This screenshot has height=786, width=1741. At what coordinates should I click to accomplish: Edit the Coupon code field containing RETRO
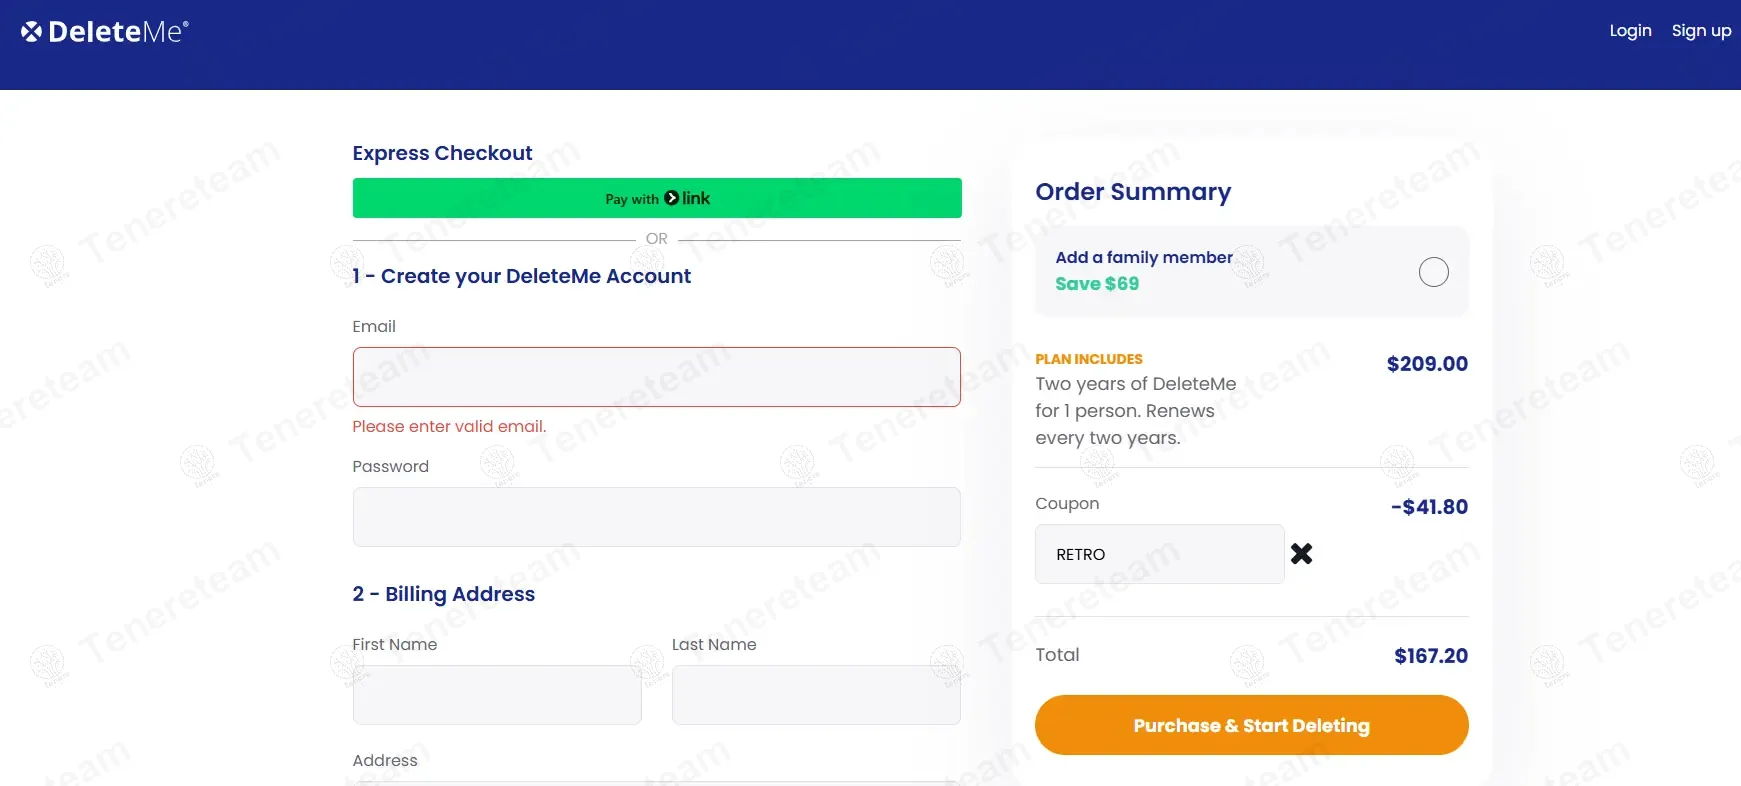pyautogui.click(x=1159, y=554)
